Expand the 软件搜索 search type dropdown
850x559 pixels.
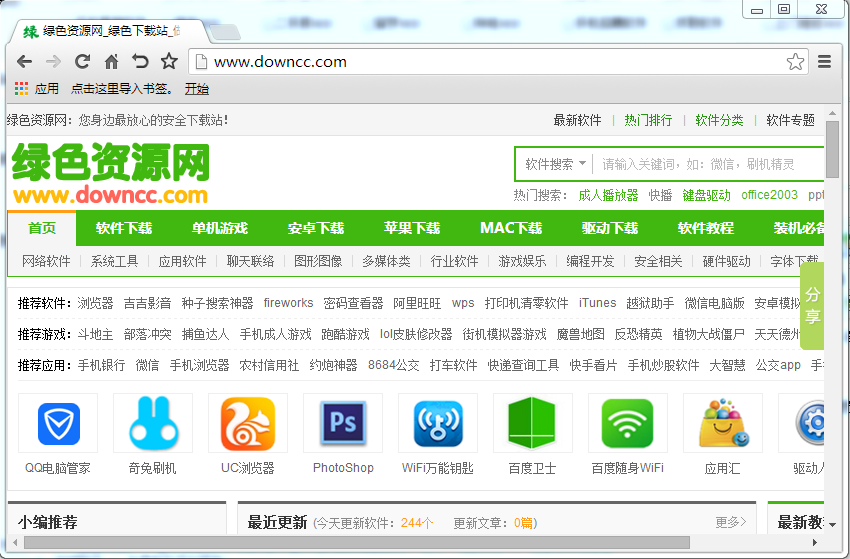pyautogui.click(x=555, y=164)
